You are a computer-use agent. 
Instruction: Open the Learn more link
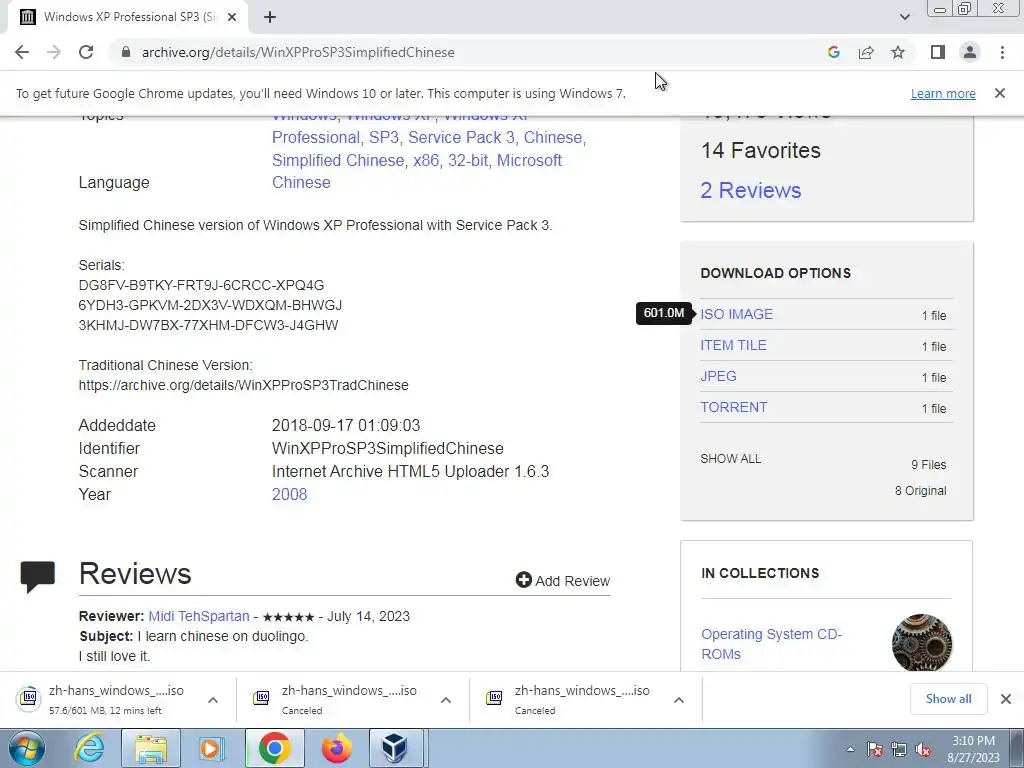[x=943, y=94]
